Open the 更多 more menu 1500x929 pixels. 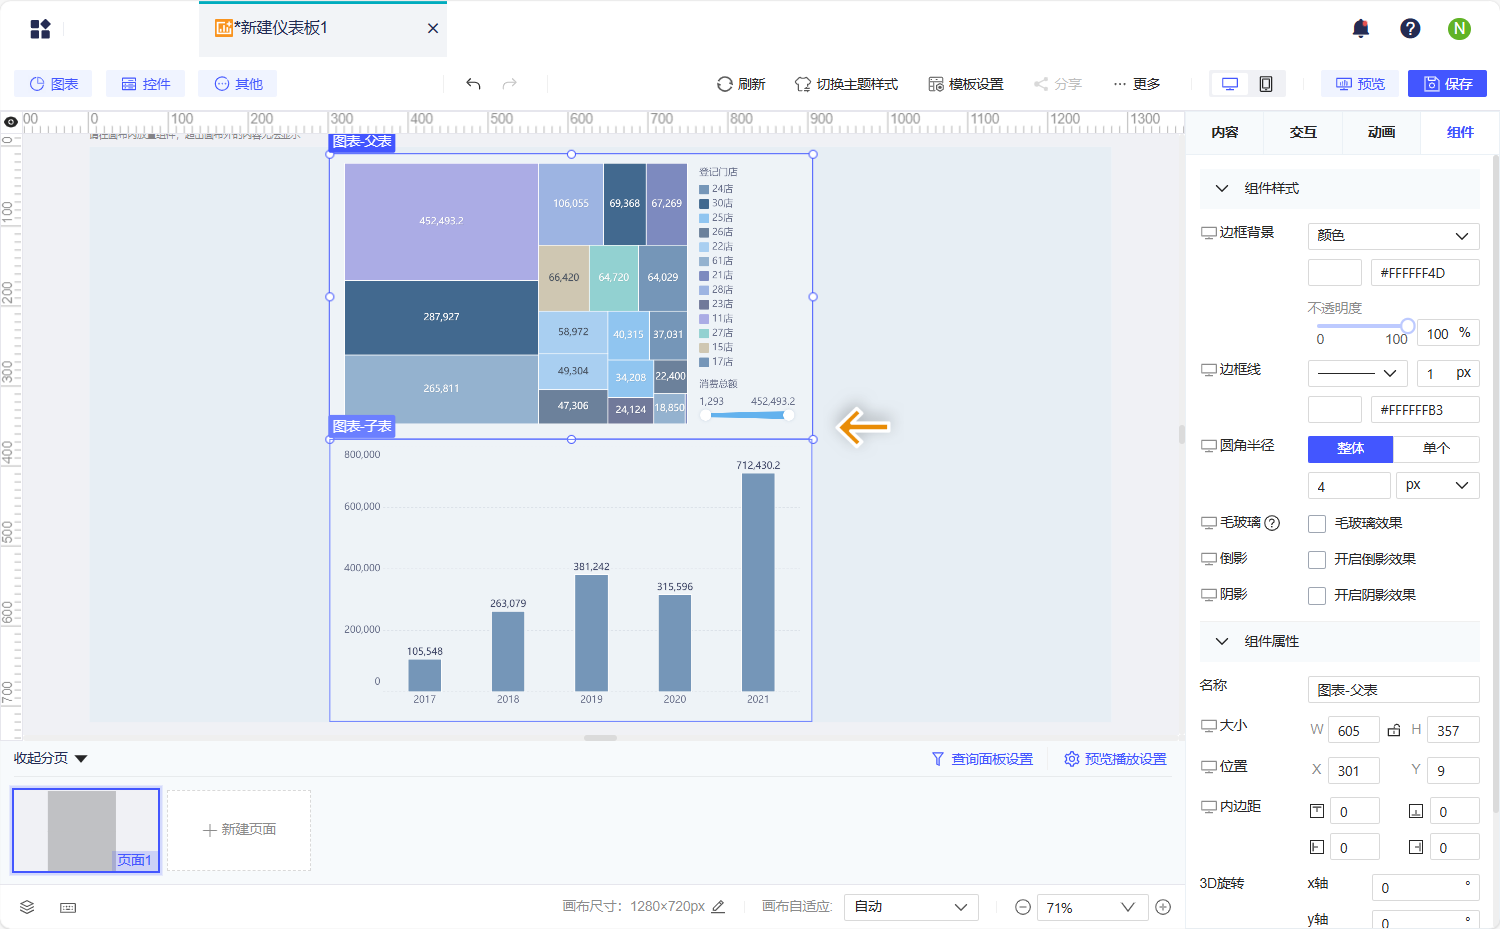(x=1137, y=84)
